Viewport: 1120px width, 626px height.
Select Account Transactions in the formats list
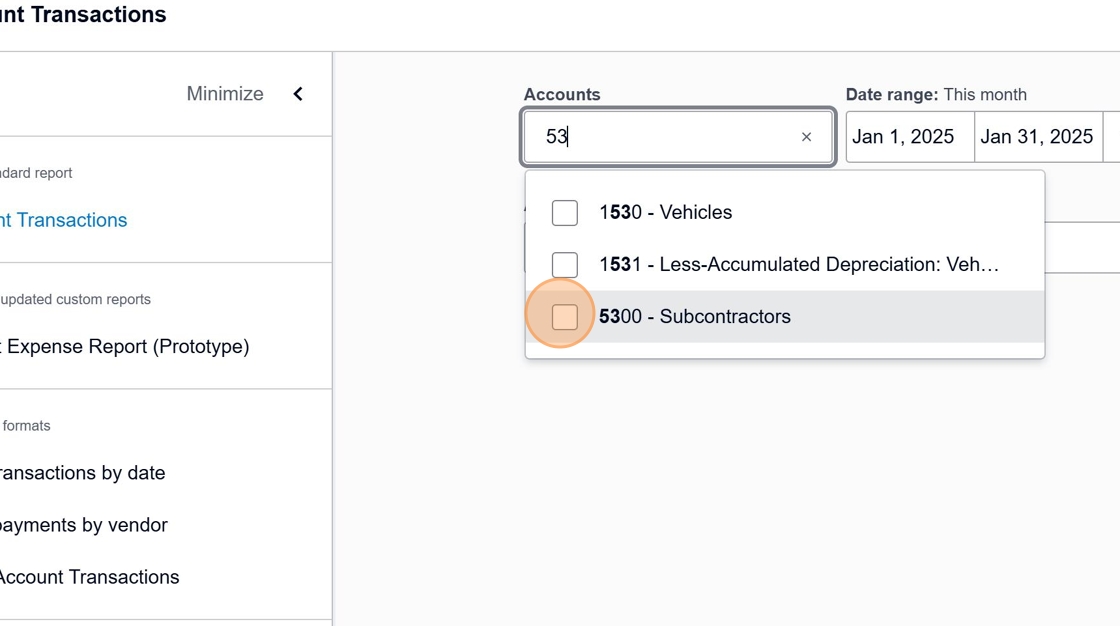(x=88, y=577)
